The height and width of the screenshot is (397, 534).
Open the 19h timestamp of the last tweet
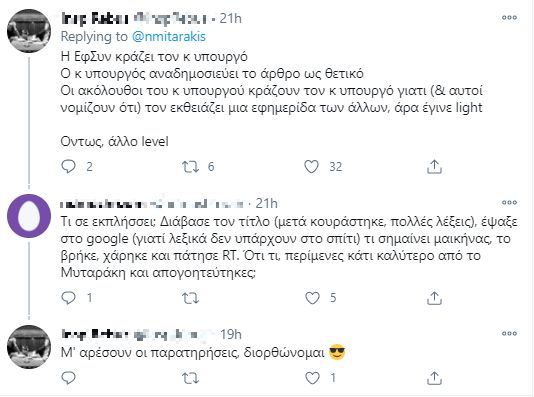231,334
